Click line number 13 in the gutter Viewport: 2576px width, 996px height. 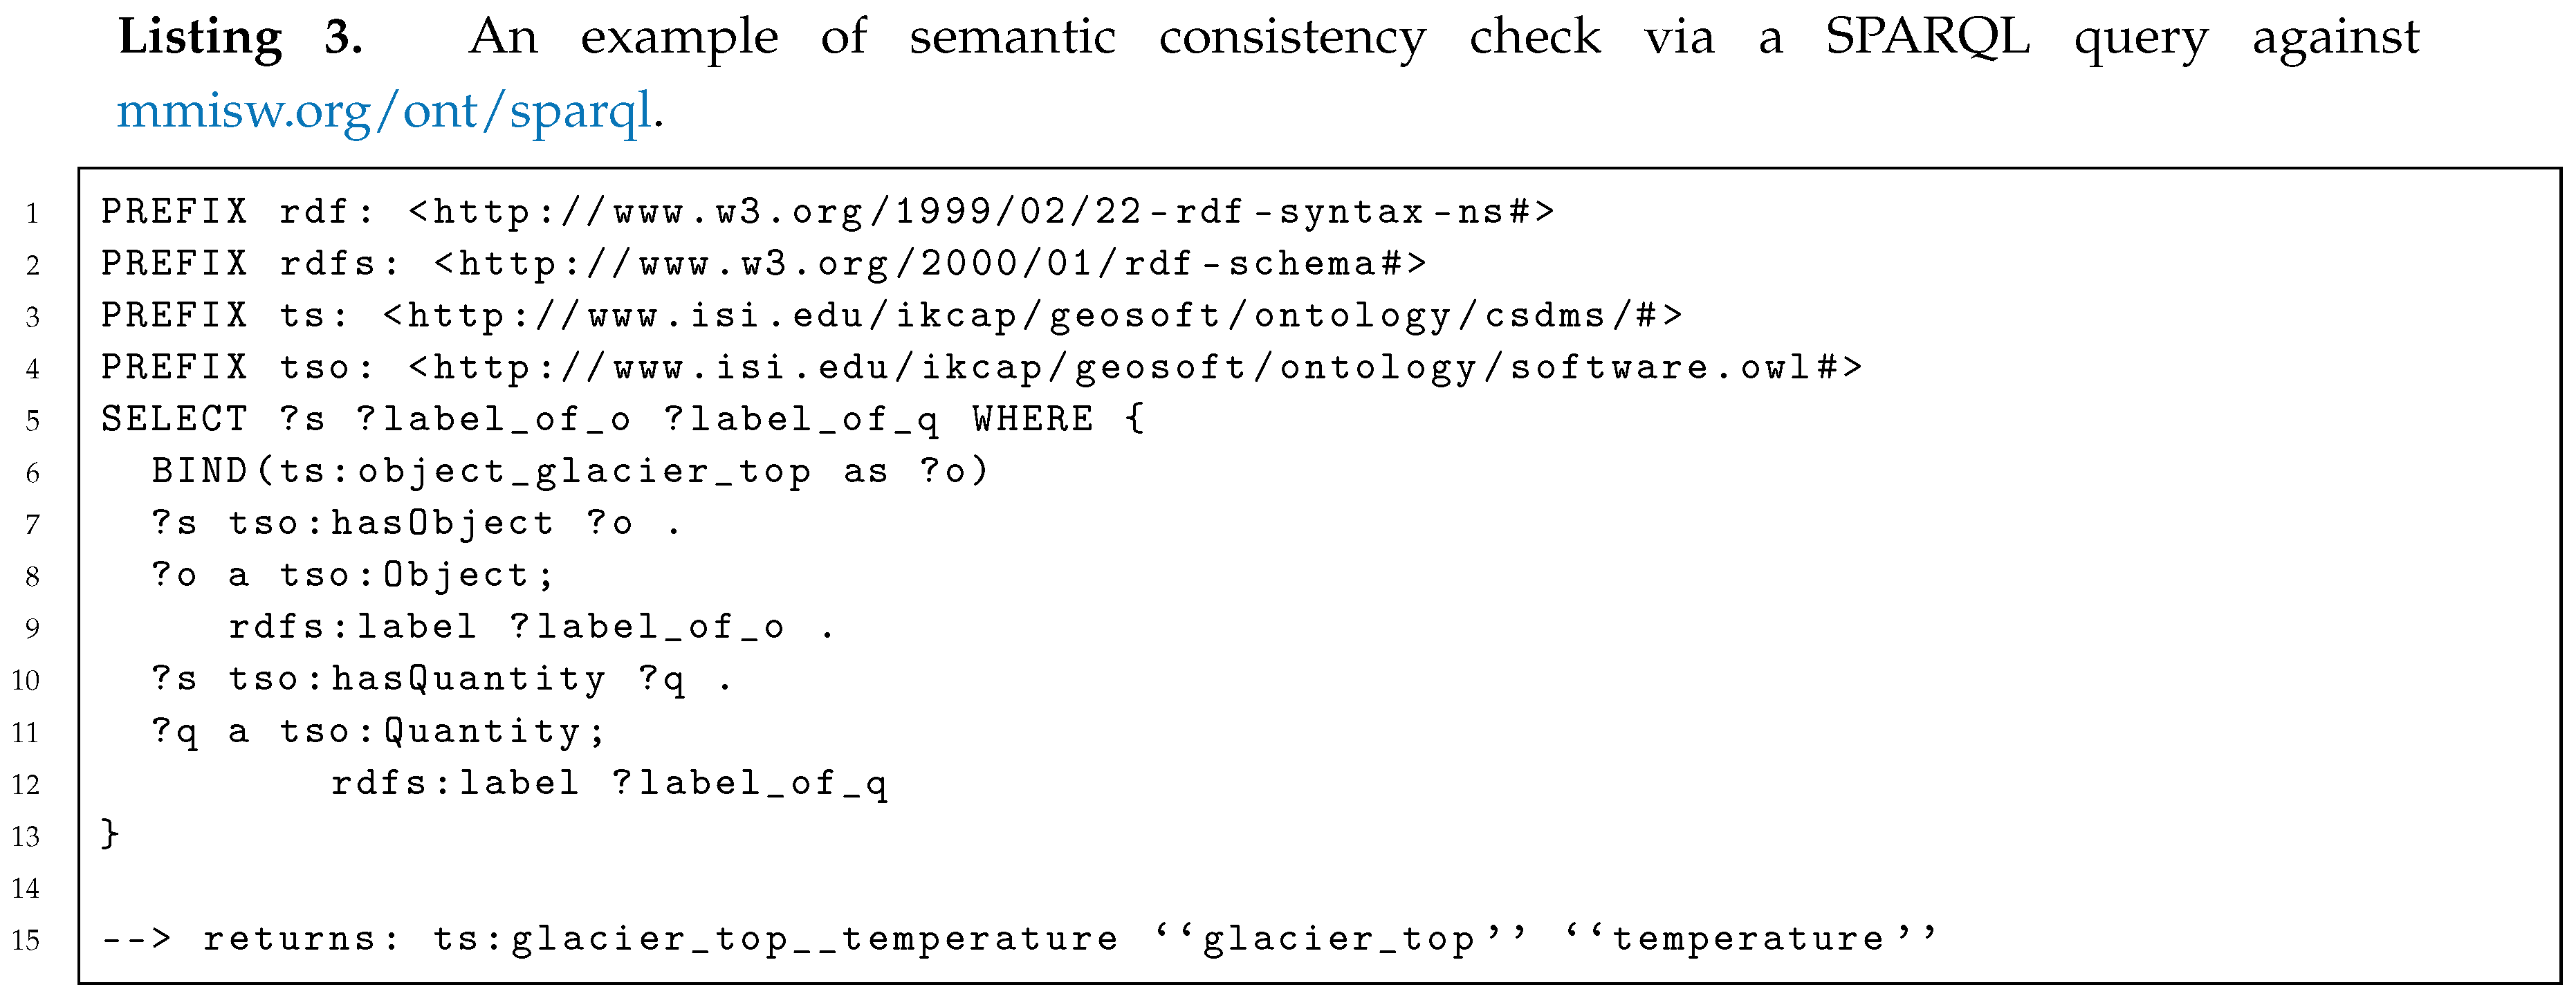[26, 837]
